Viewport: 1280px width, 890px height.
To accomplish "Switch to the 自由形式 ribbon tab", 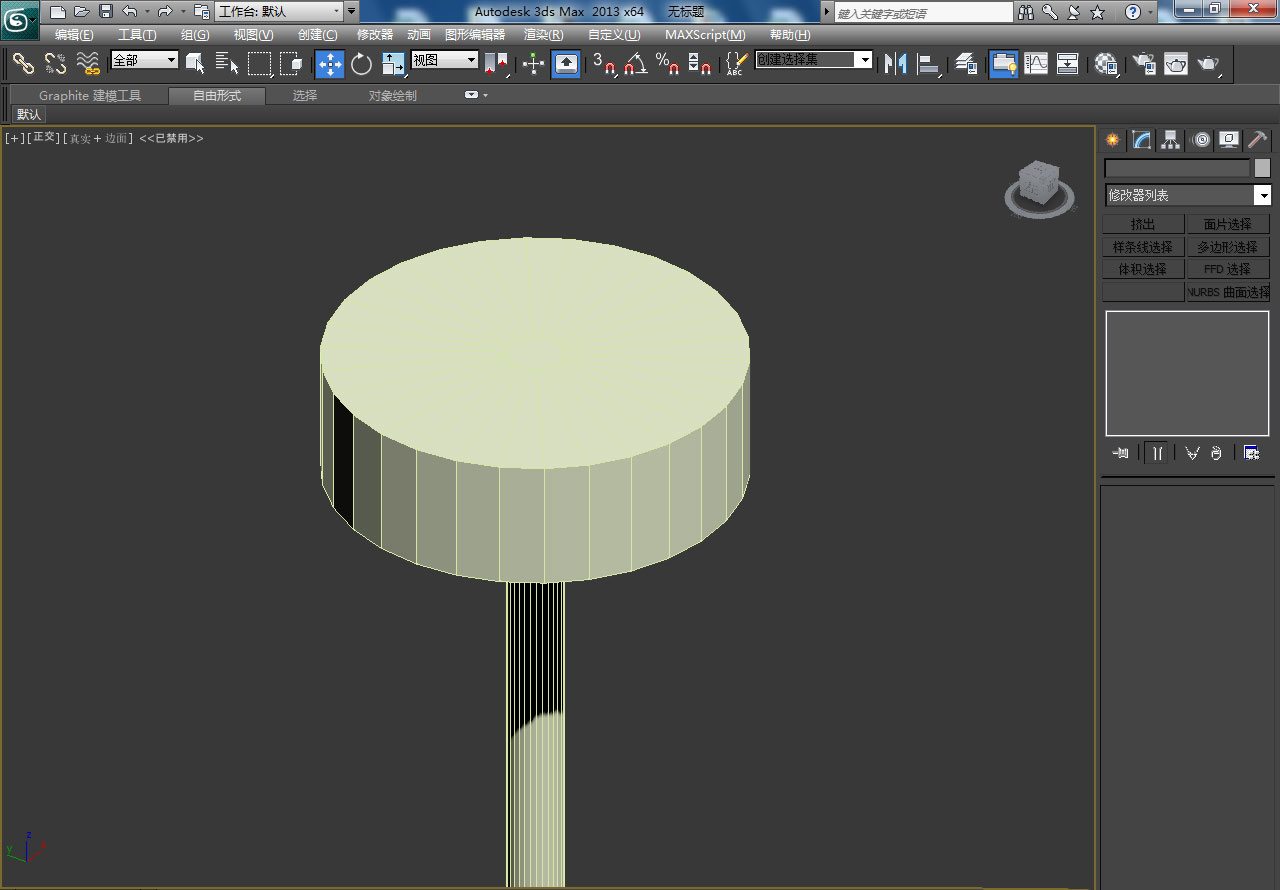I will point(217,96).
